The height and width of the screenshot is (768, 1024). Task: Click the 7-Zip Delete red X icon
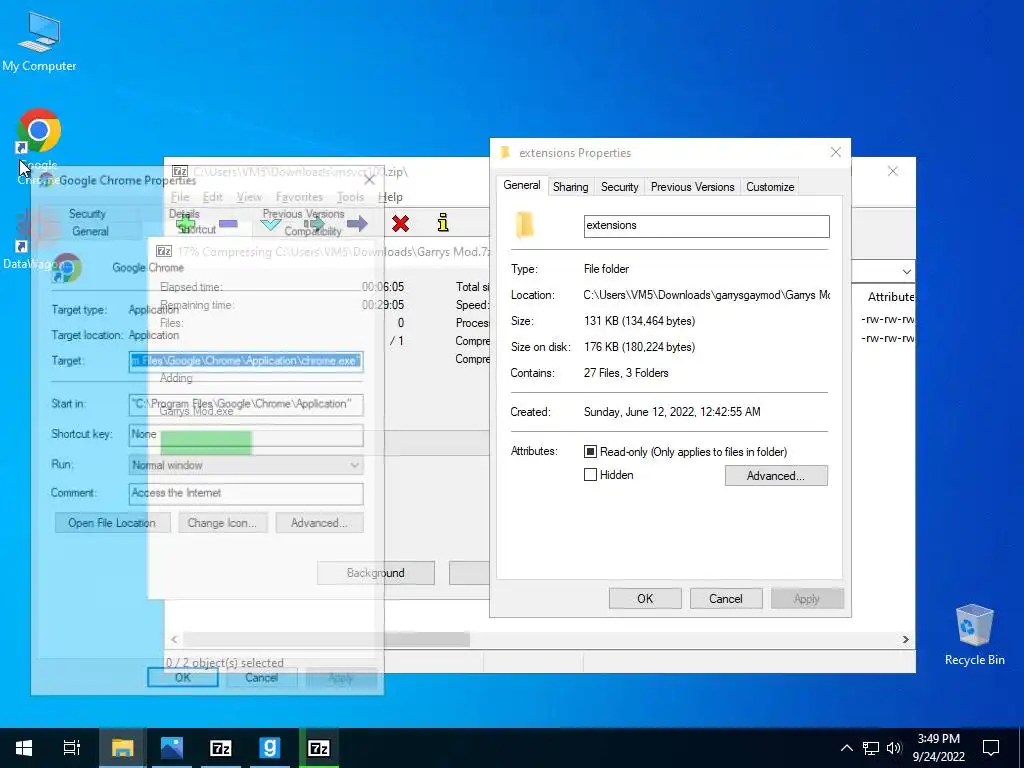pyautogui.click(x=400, y=223)
